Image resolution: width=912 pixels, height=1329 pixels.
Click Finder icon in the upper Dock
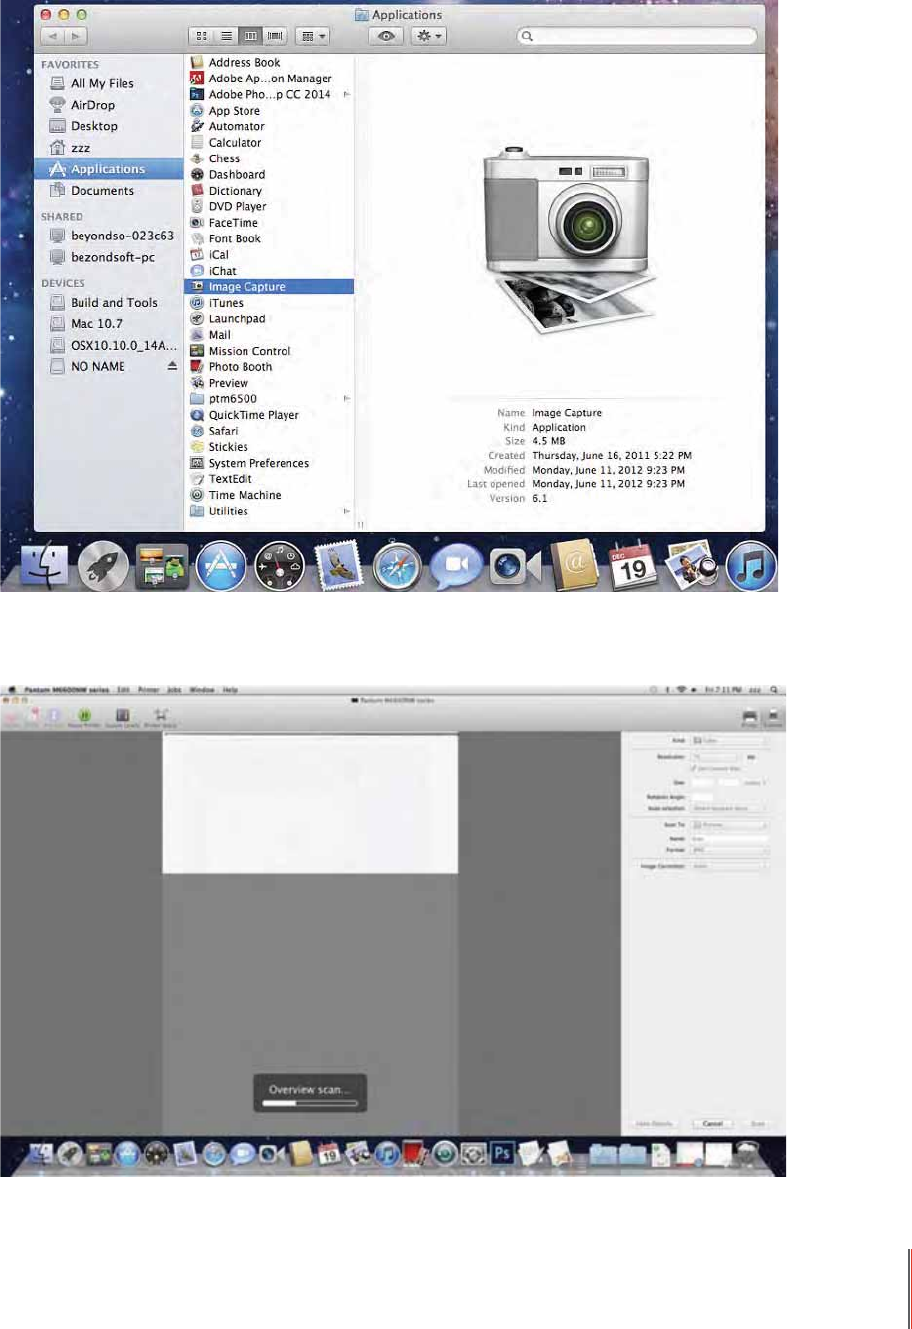43,568
